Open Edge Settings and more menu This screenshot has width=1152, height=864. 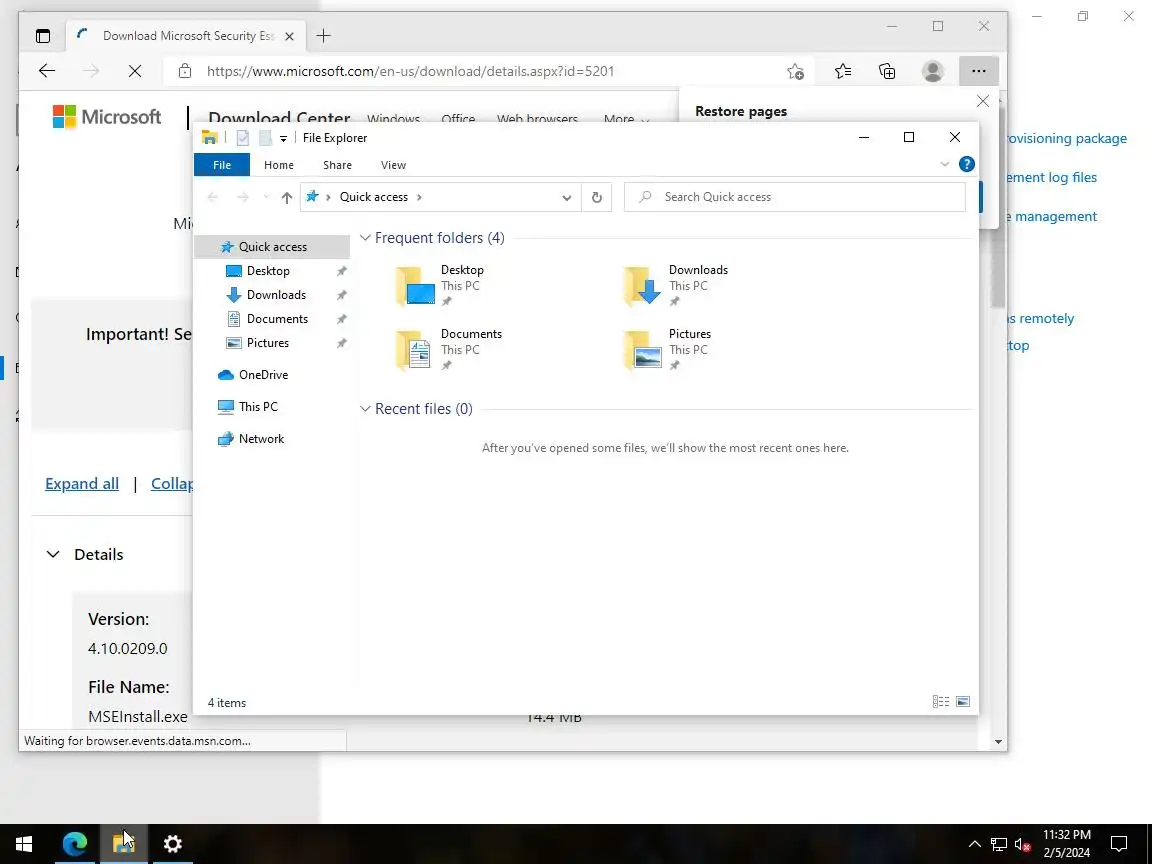click(x=979, y=71)
